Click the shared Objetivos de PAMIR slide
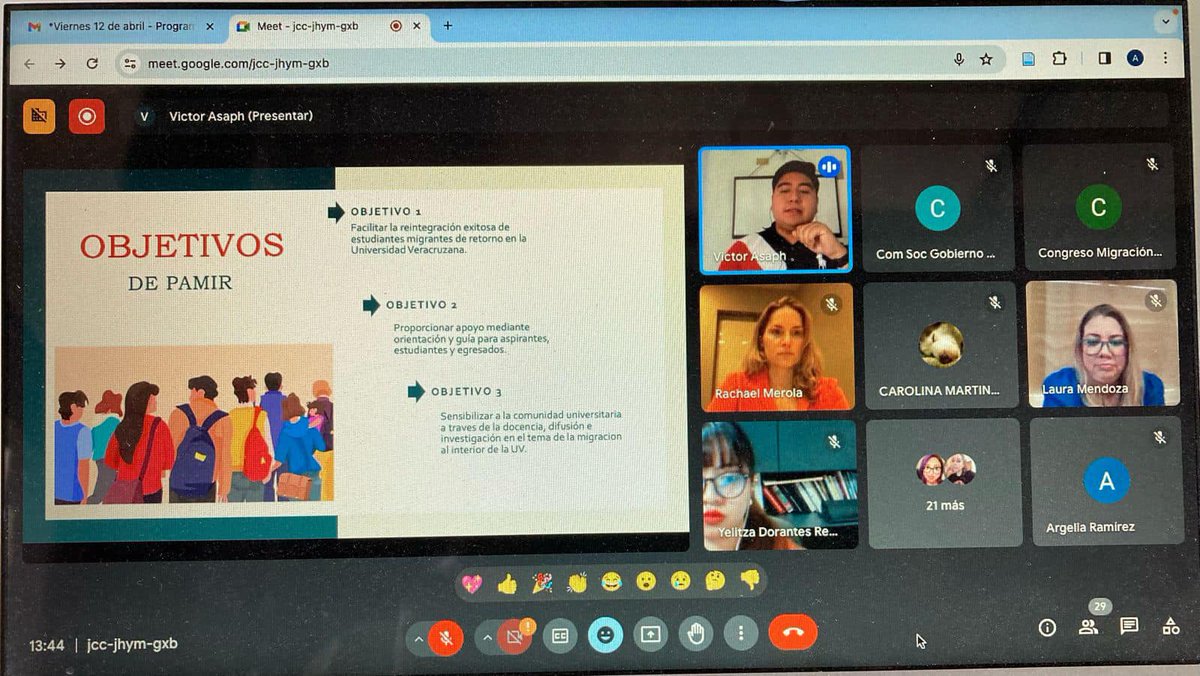This screenshot has height=676, width=1200. pos(355,353)
